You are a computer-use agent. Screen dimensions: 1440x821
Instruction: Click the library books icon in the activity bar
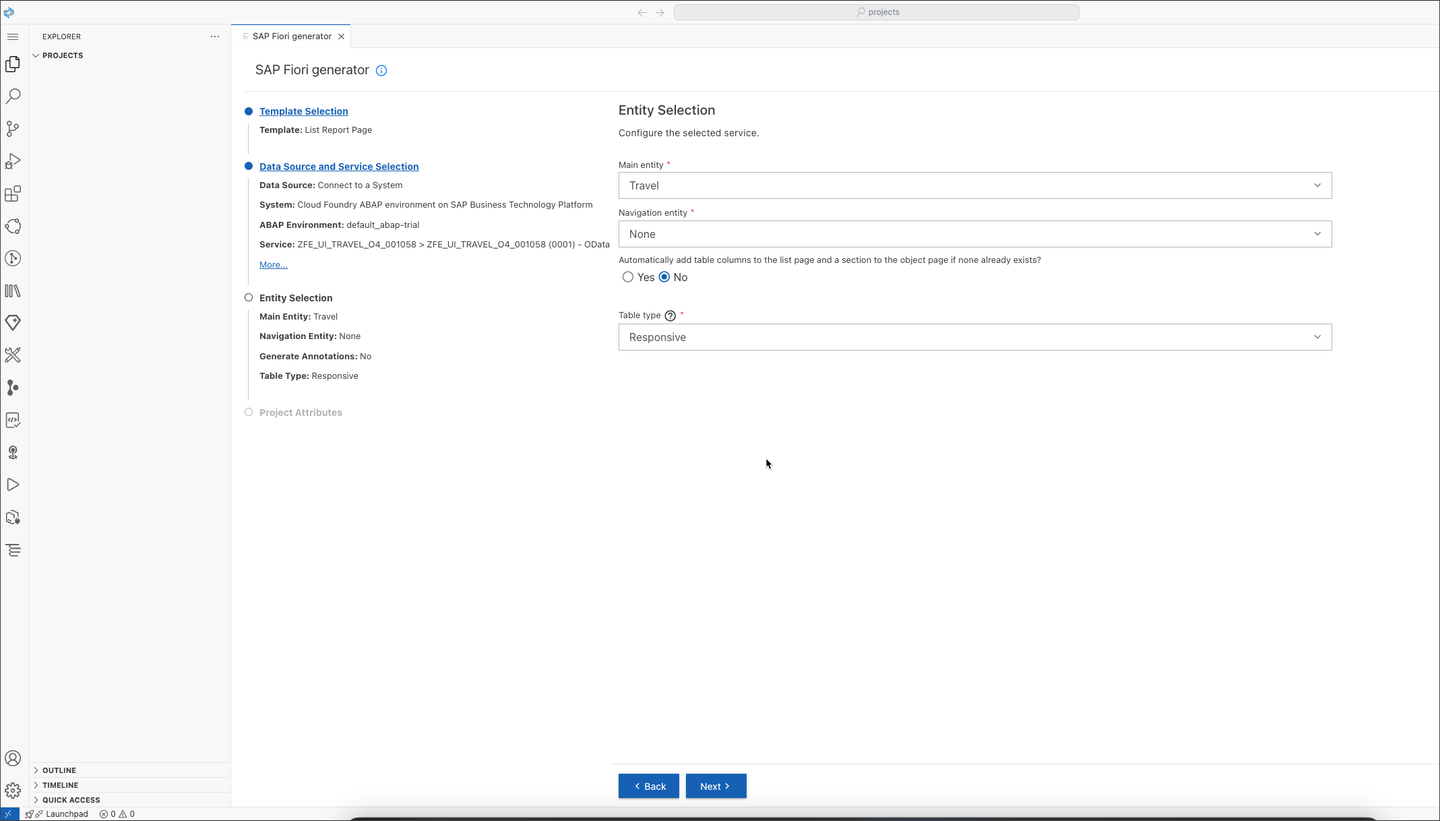[x=13, y=291]
